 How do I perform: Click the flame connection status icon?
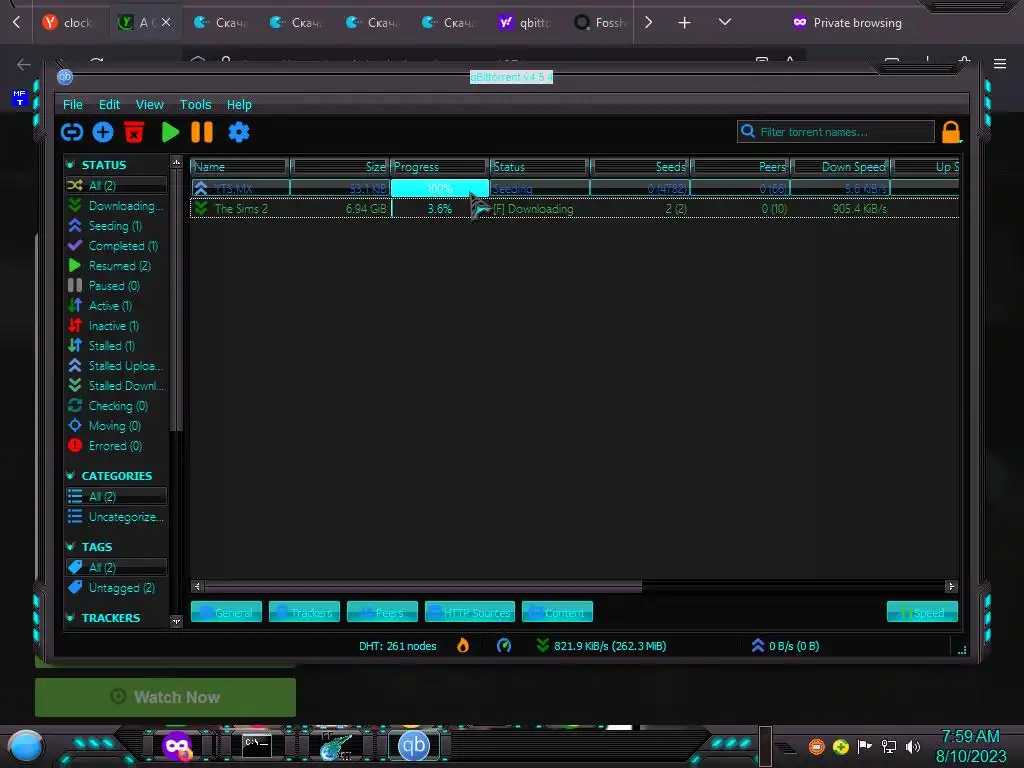[462, 646]
